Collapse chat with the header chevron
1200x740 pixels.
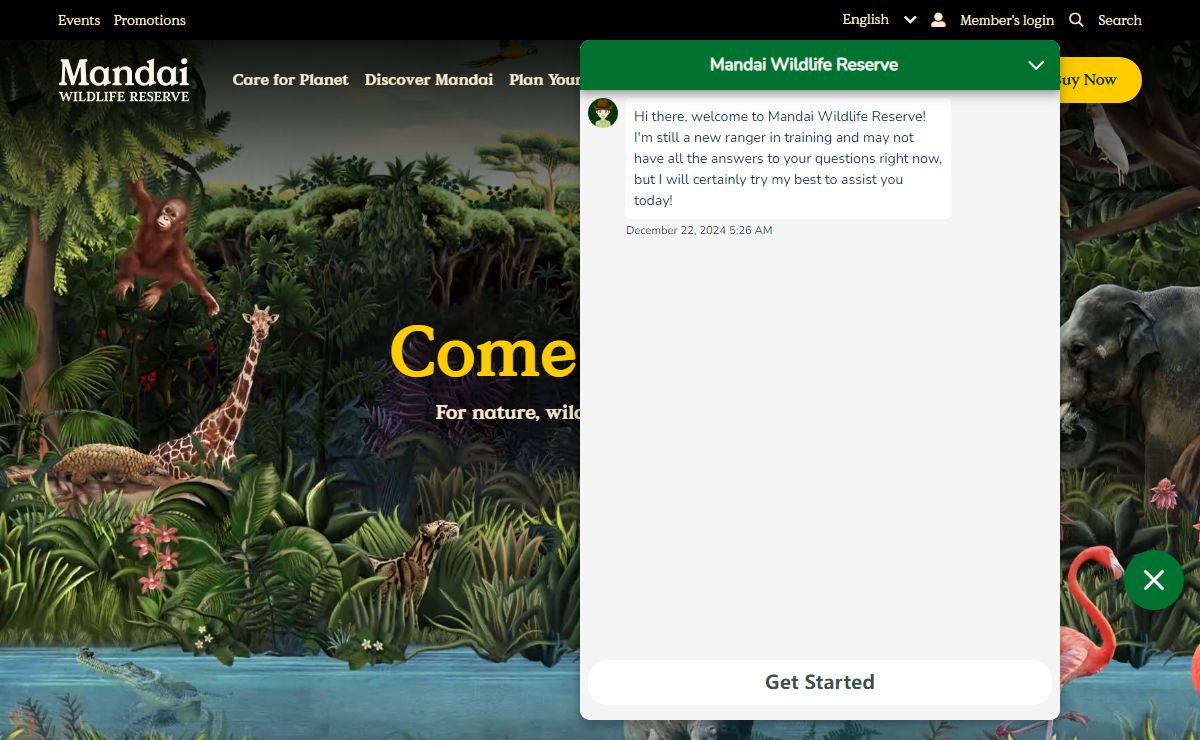[1036, 65]
